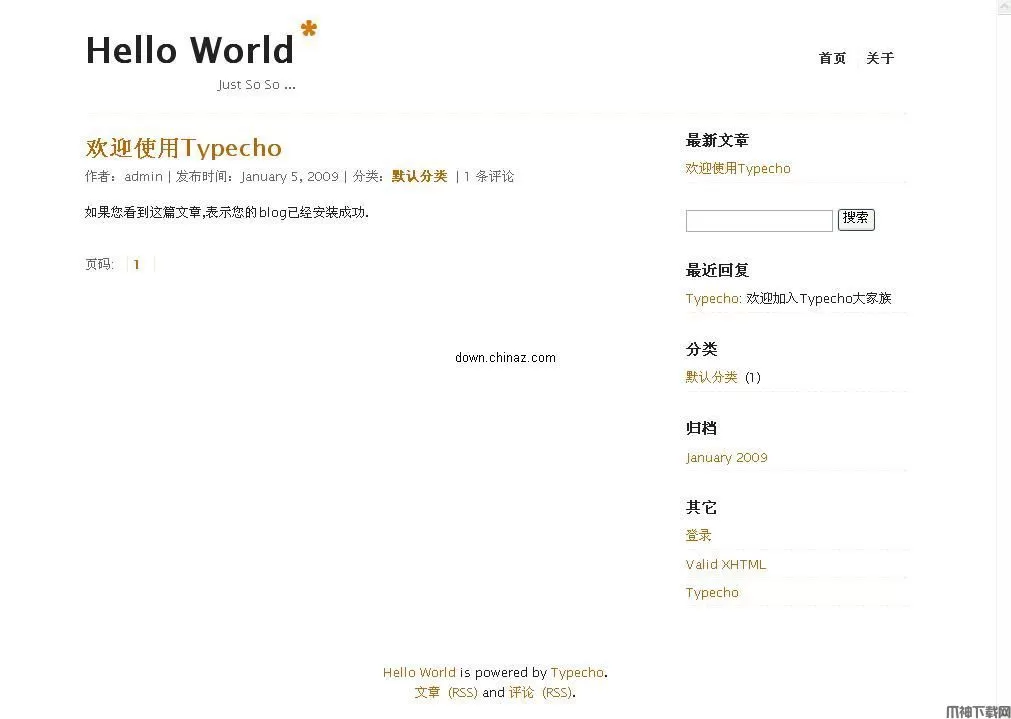Image resolution: width=1011 pixels, height=719 pixels.
Task: Select 默认分类 under the sidebar 分类 section
Action: [711, 377]
